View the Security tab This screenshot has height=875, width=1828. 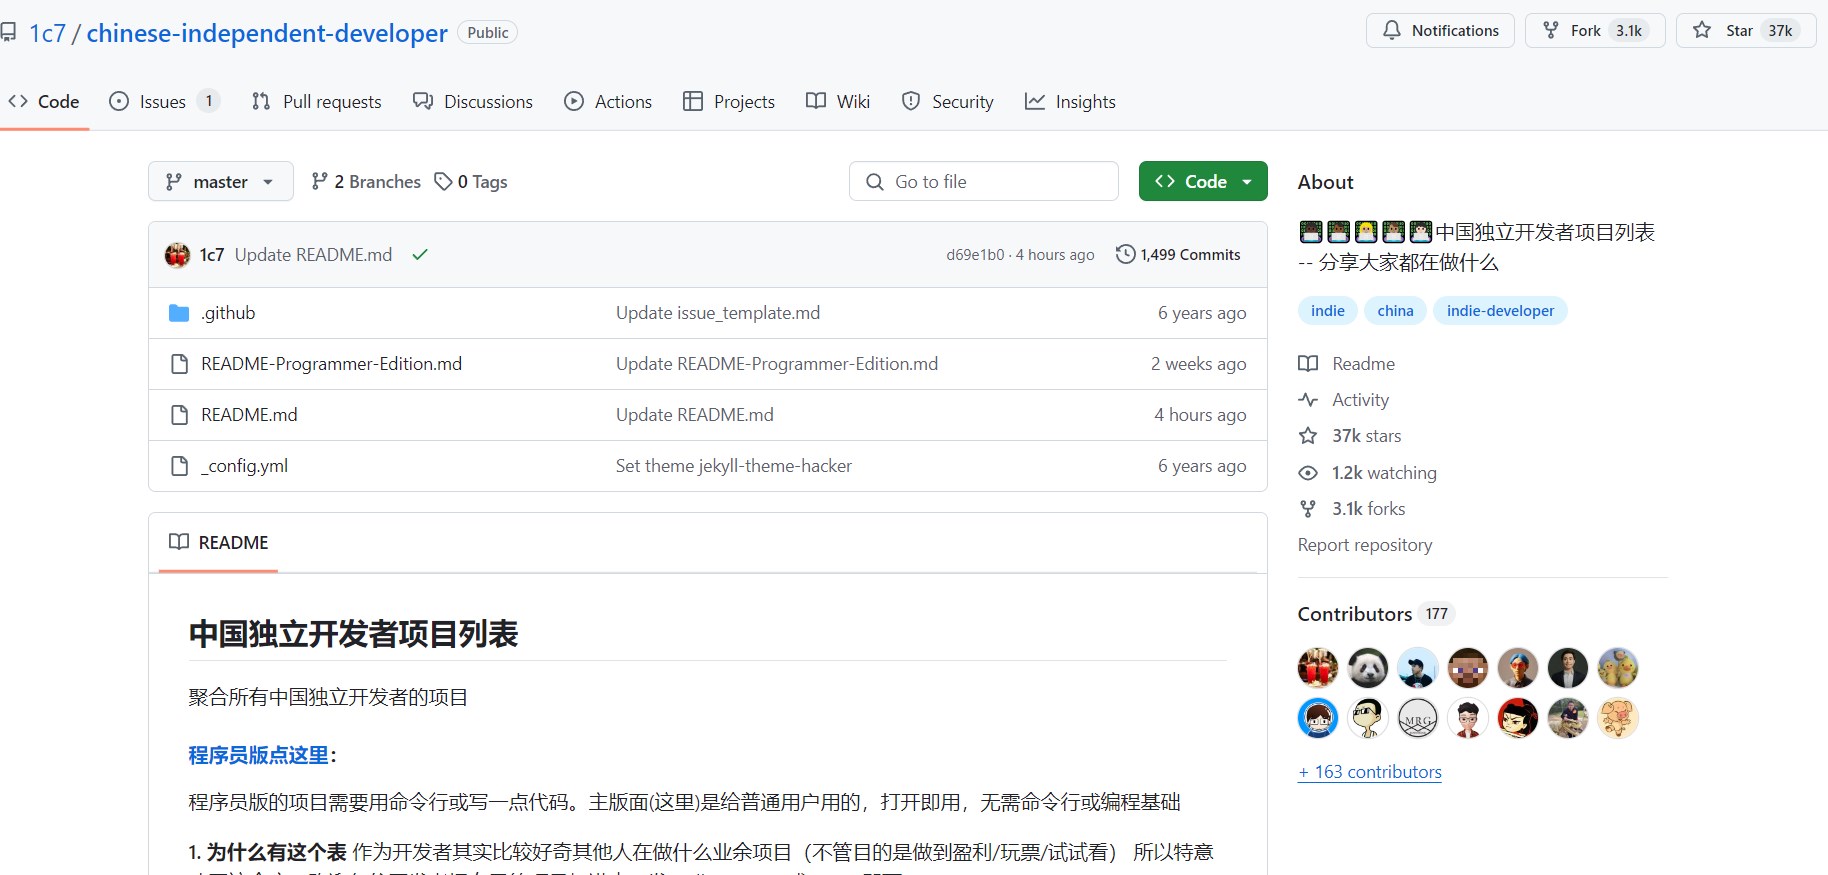click(947, 101)
